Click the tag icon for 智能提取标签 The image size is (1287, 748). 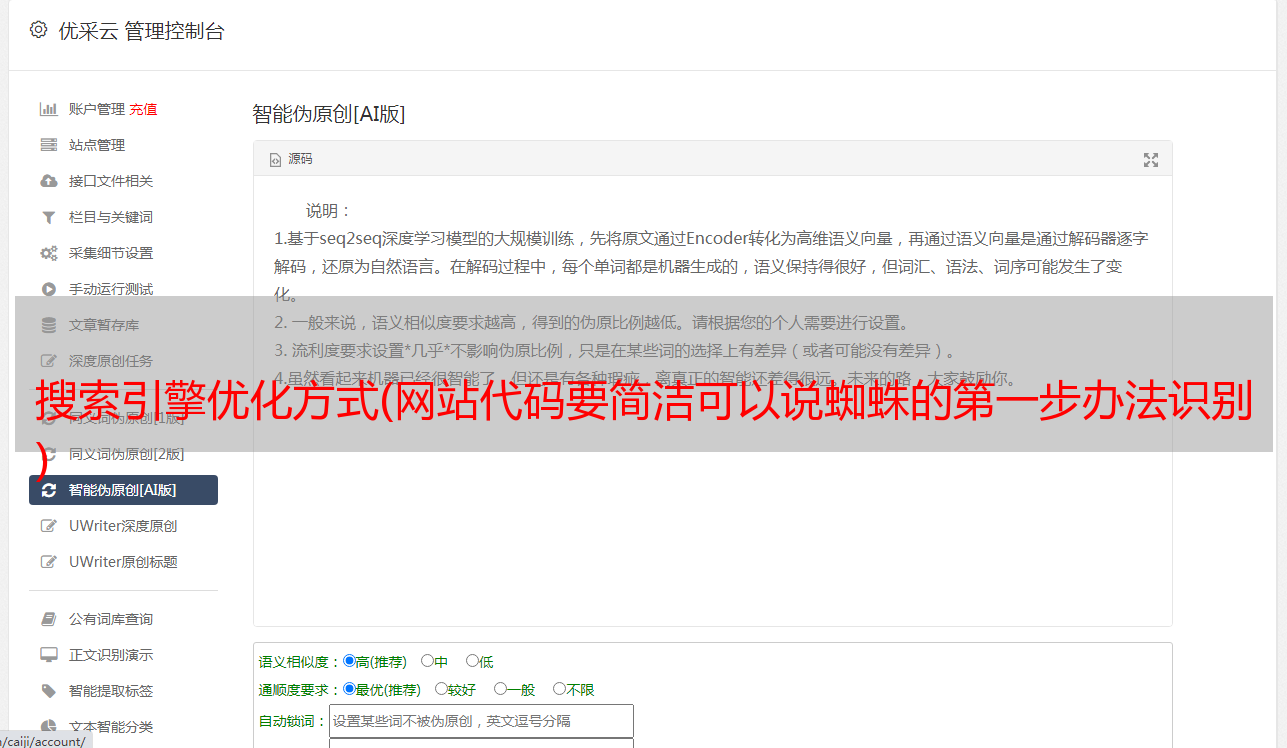point(48,691)
